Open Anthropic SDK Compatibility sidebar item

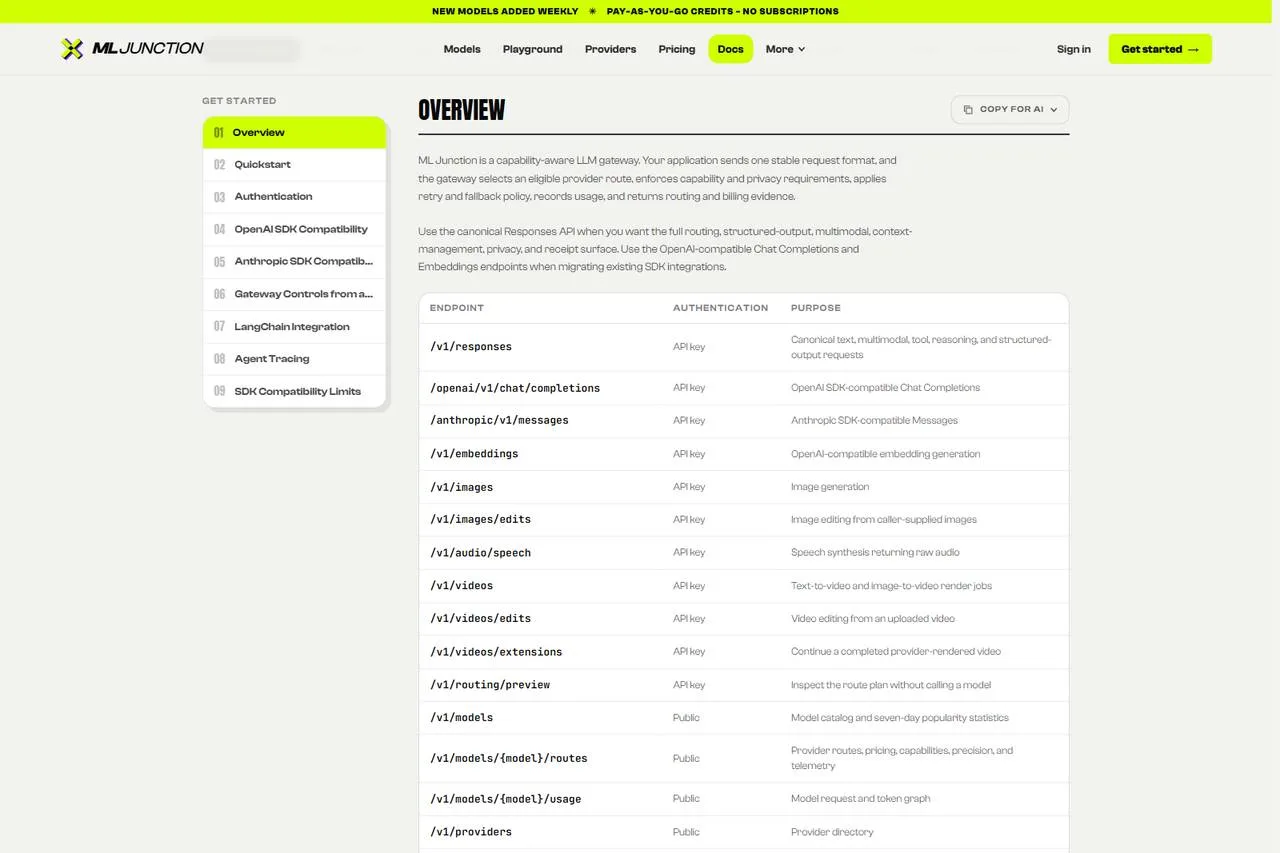[x=294, y=262]
